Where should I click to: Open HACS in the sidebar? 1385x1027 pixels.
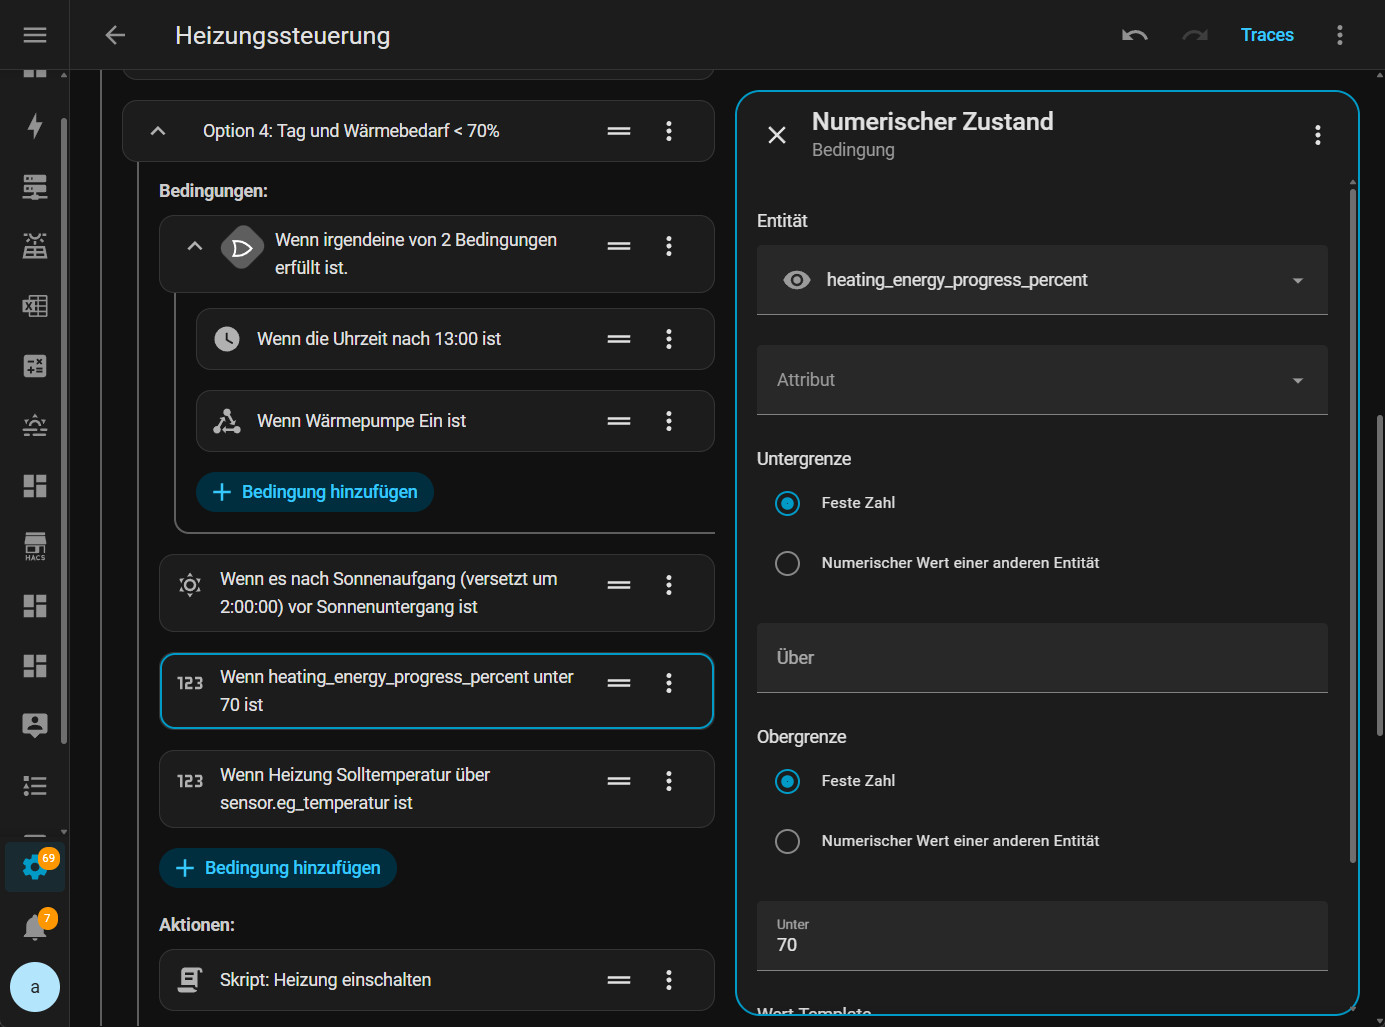click(35, 546)
